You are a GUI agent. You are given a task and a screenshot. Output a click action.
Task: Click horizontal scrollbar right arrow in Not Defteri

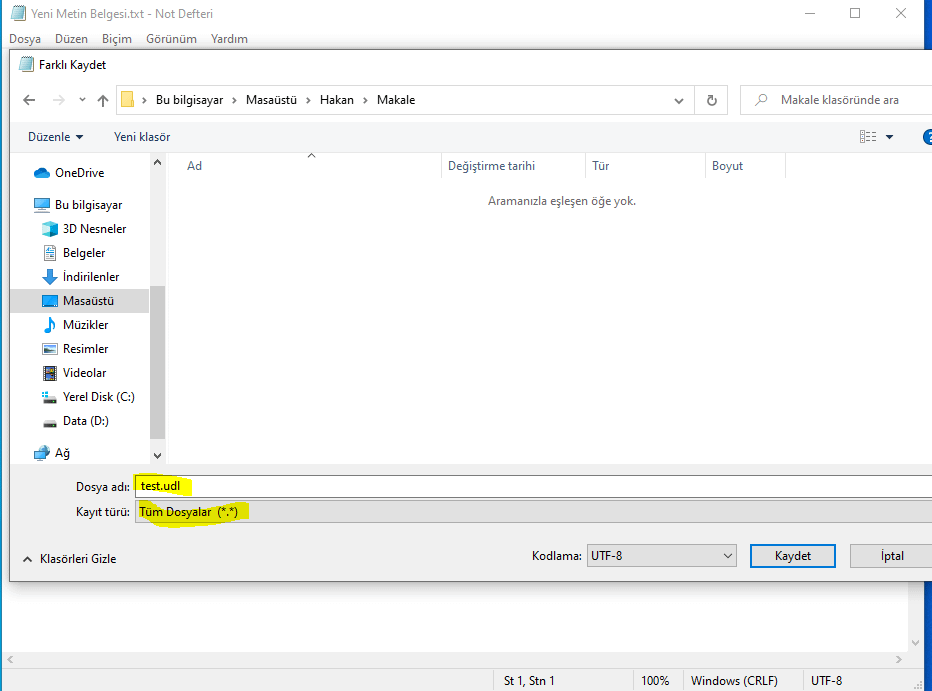click(x=899, y=659)
